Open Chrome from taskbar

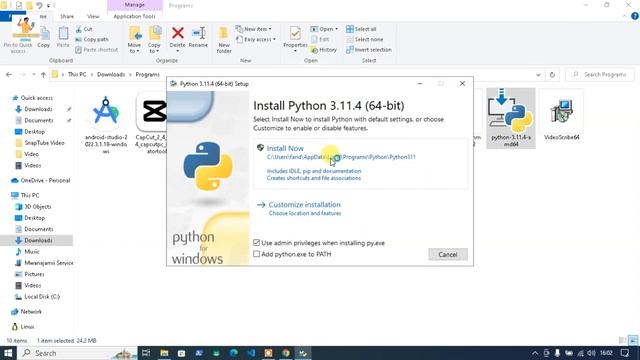click(286, 353)
